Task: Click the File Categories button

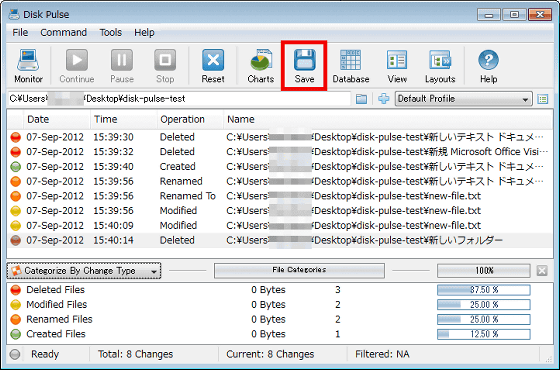Action: 299,270
